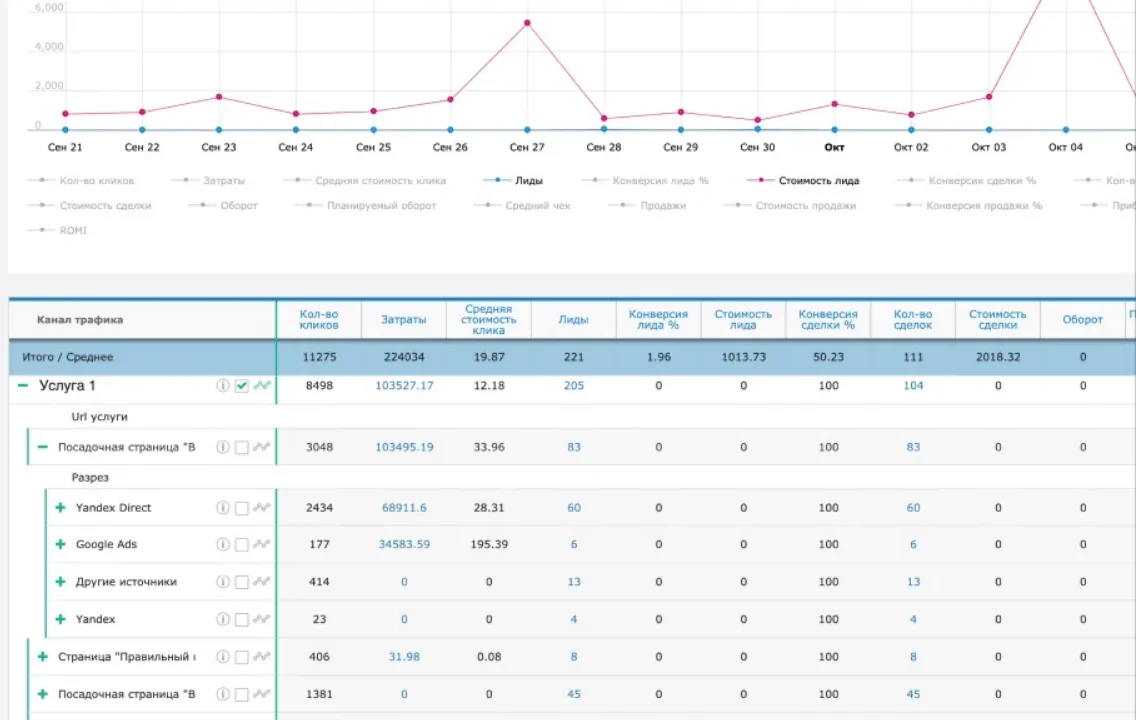Click chart icon in Google Ads row
The image size is (1136, 720).
click(262, 545)
